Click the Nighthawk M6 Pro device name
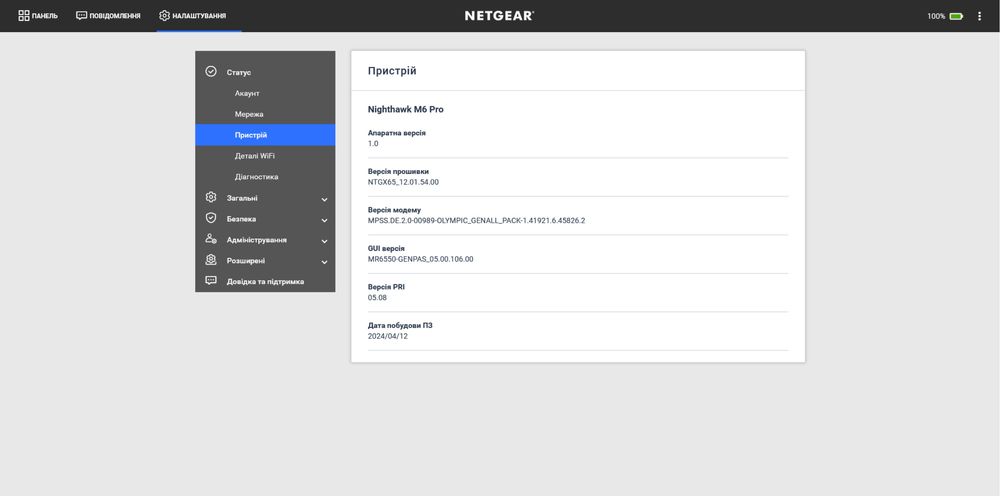The width and height of the screenshot is (1000, 496). click(406, 110)
